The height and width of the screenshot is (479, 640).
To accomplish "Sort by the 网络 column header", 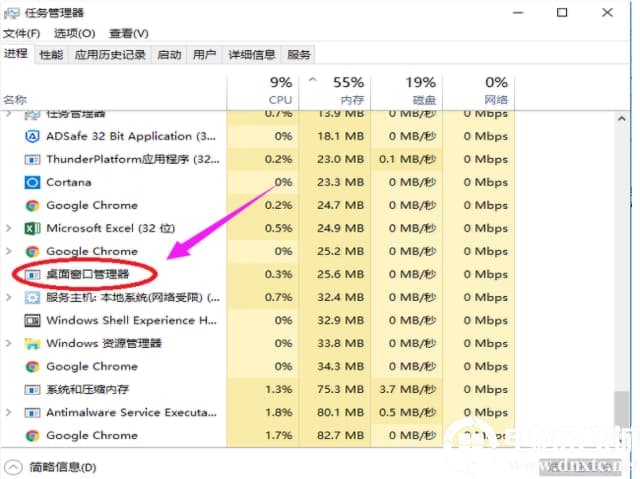I will pos(478,92).
